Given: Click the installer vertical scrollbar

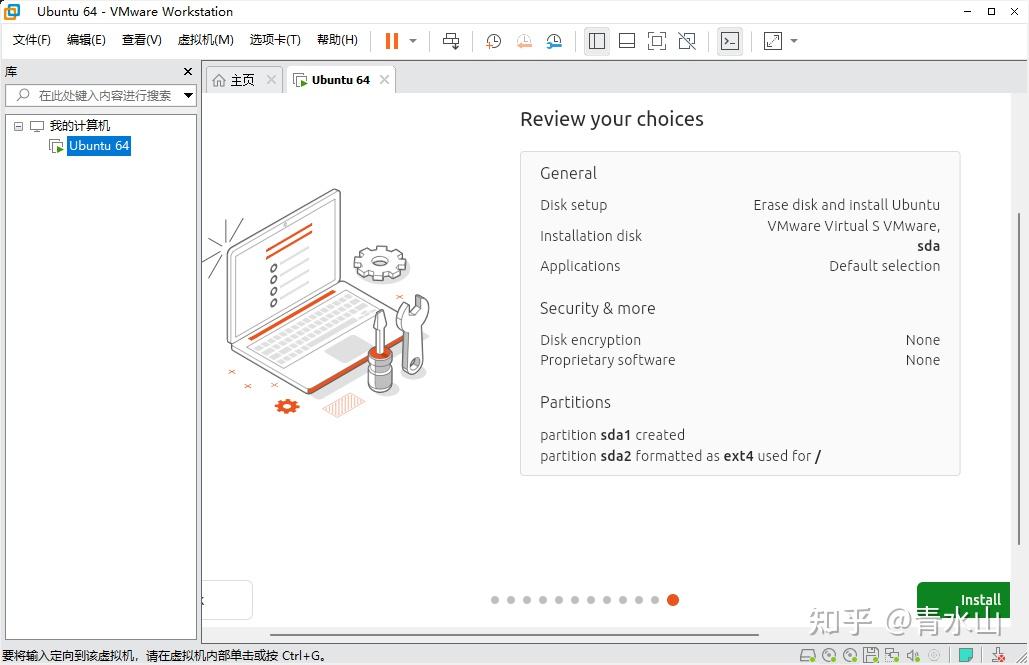Looking at the screenshot, I should click(x=1018, y=378).
